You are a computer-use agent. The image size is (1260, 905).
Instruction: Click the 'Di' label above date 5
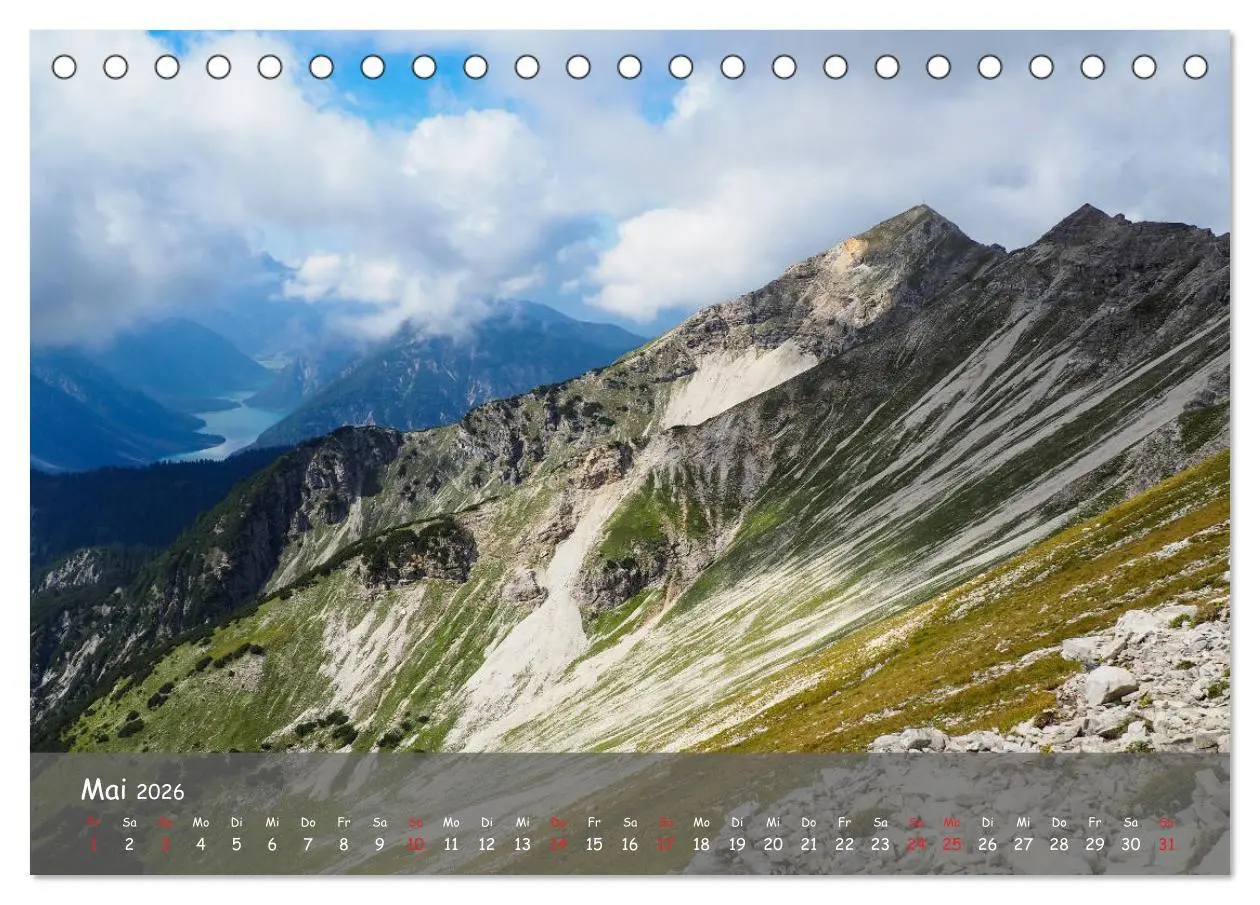click(236, 822)
